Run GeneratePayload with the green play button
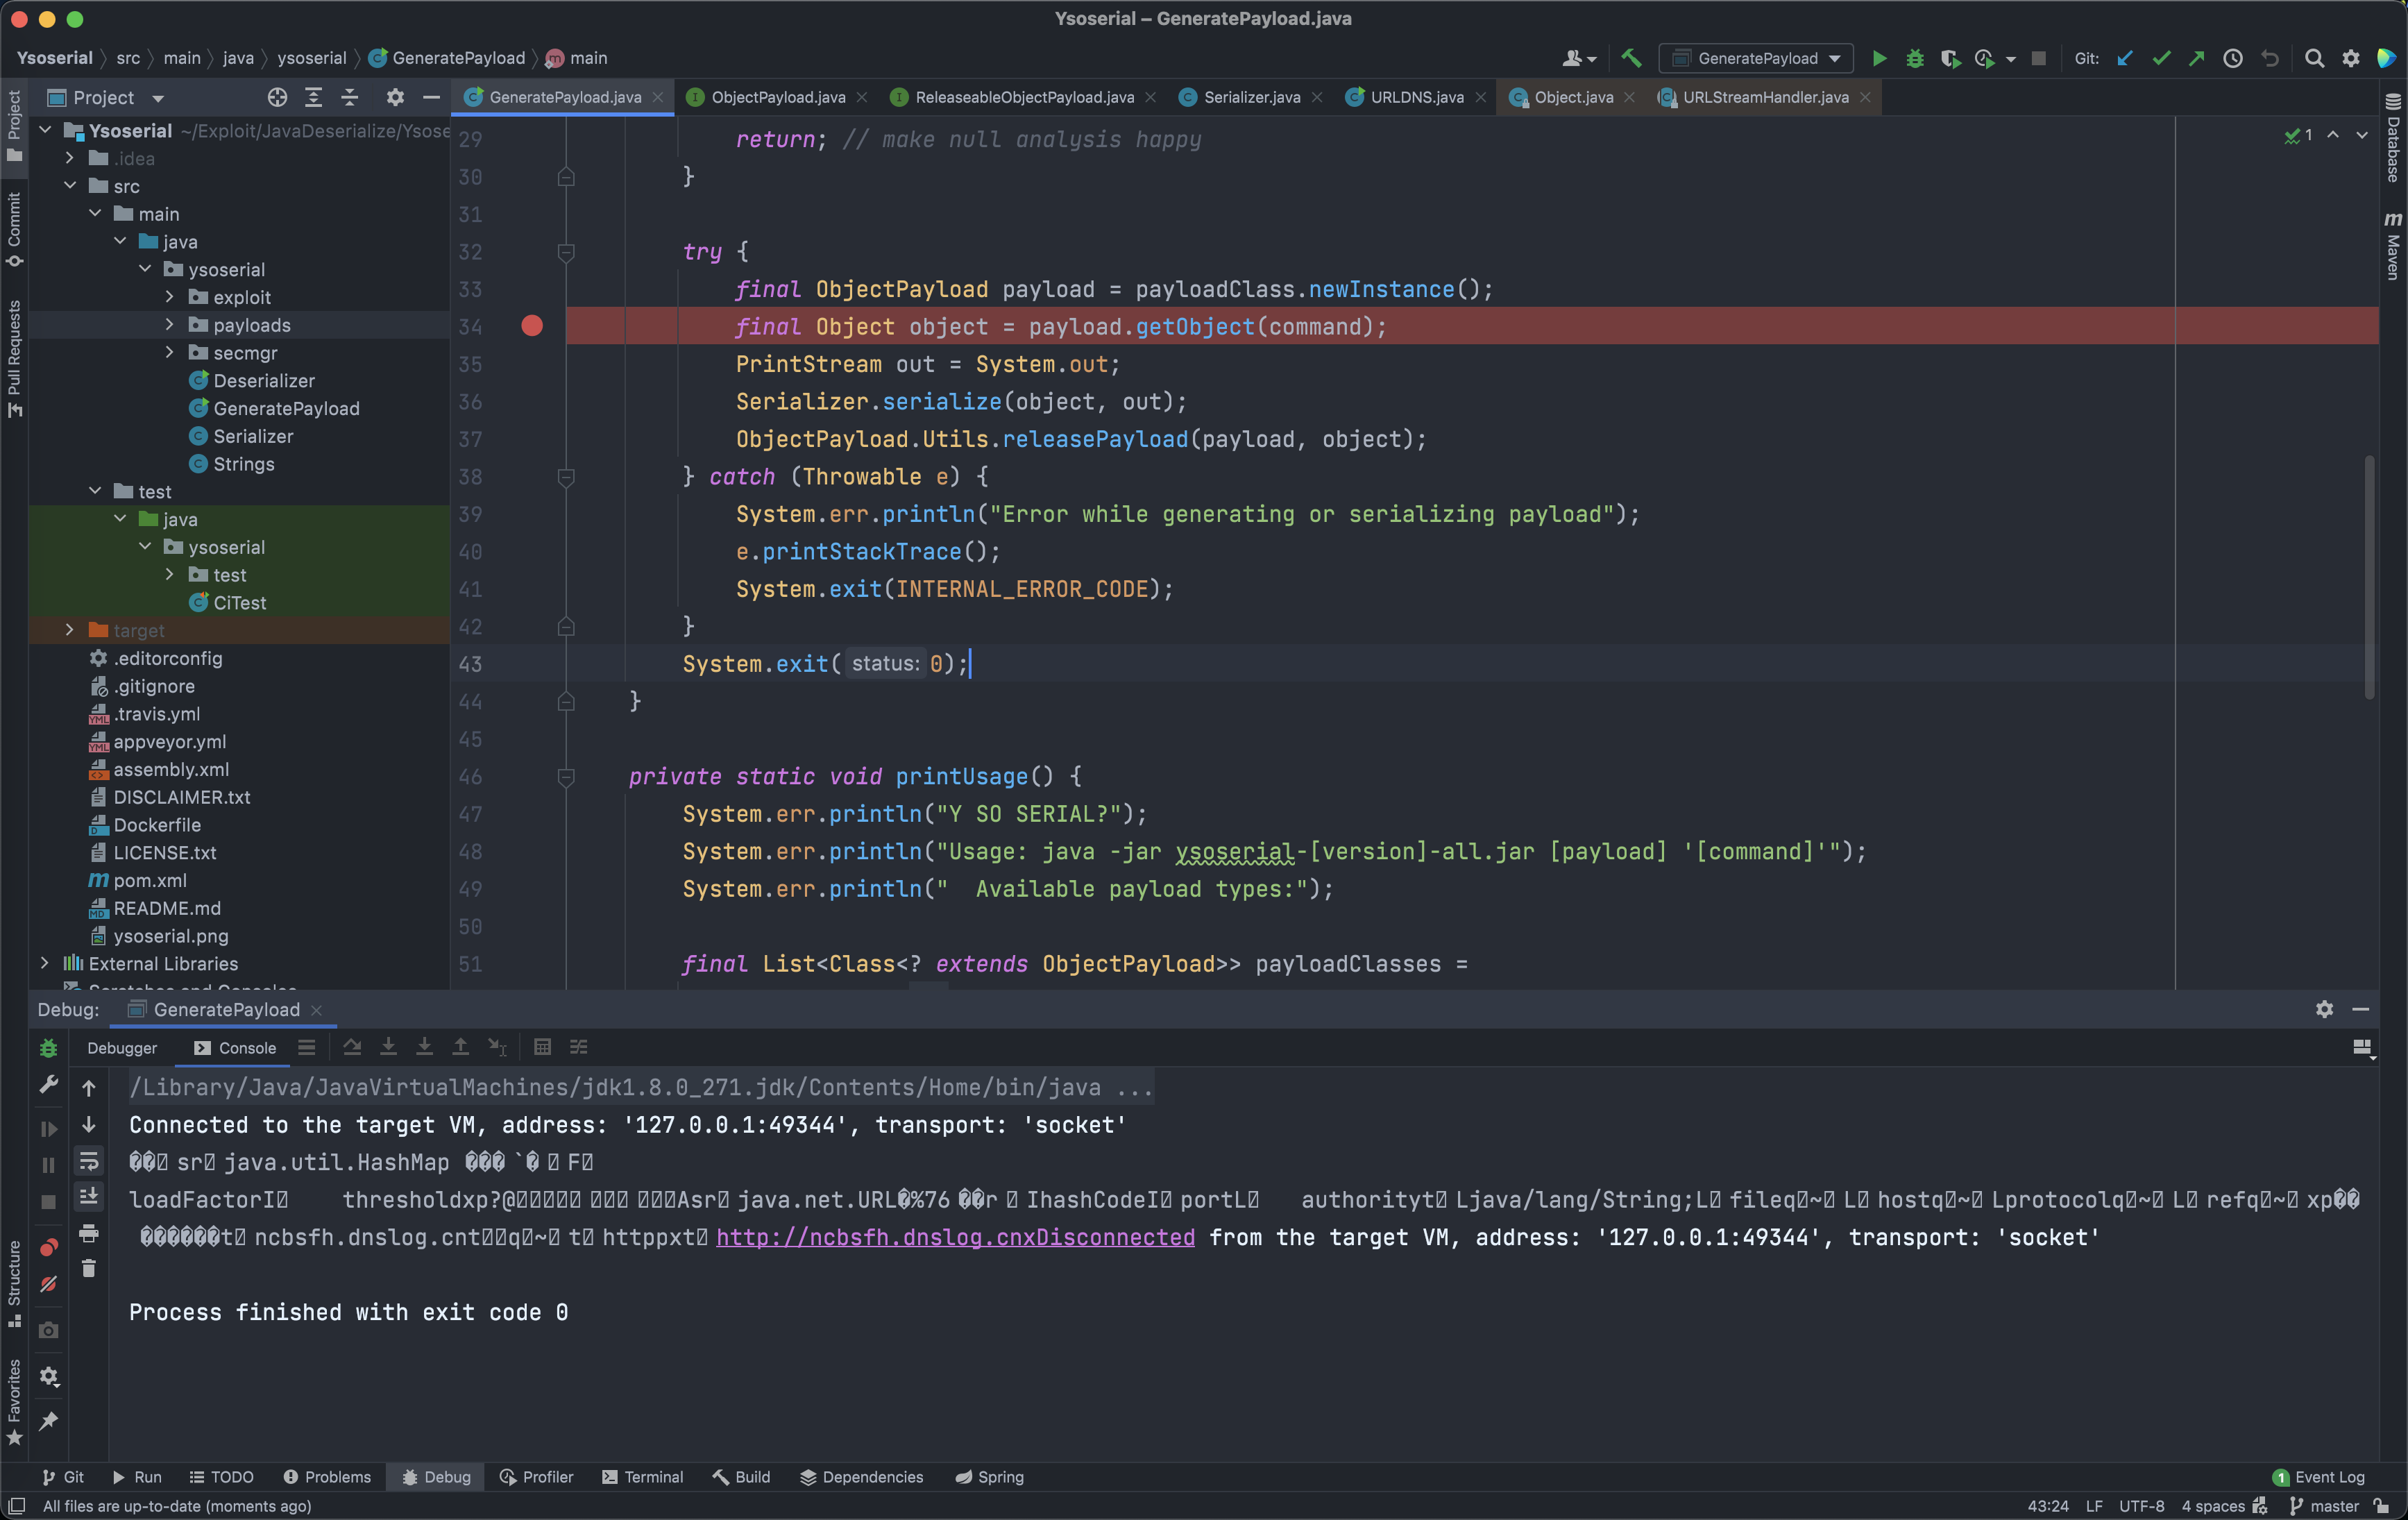 pyautogui.click(x=1879, y=58)
